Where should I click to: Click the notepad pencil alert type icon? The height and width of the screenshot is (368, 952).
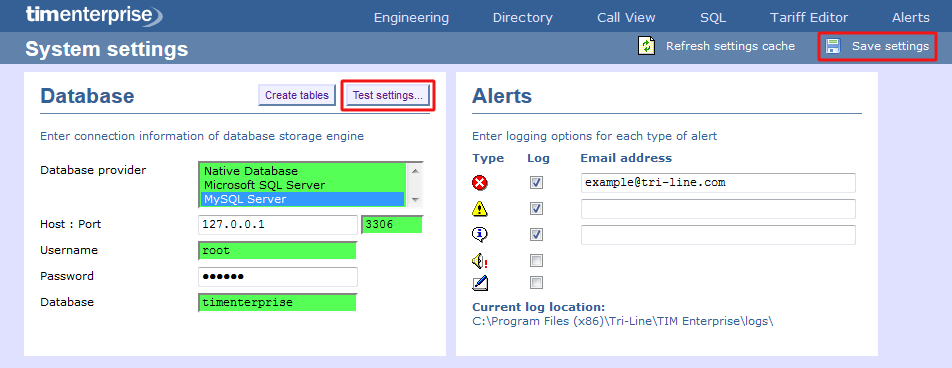point(480,283)
